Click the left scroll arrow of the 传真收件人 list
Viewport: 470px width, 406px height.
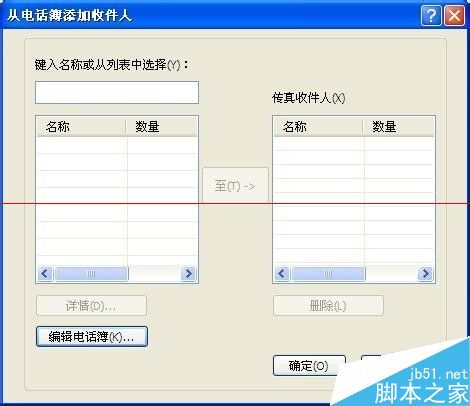[282, 274]
